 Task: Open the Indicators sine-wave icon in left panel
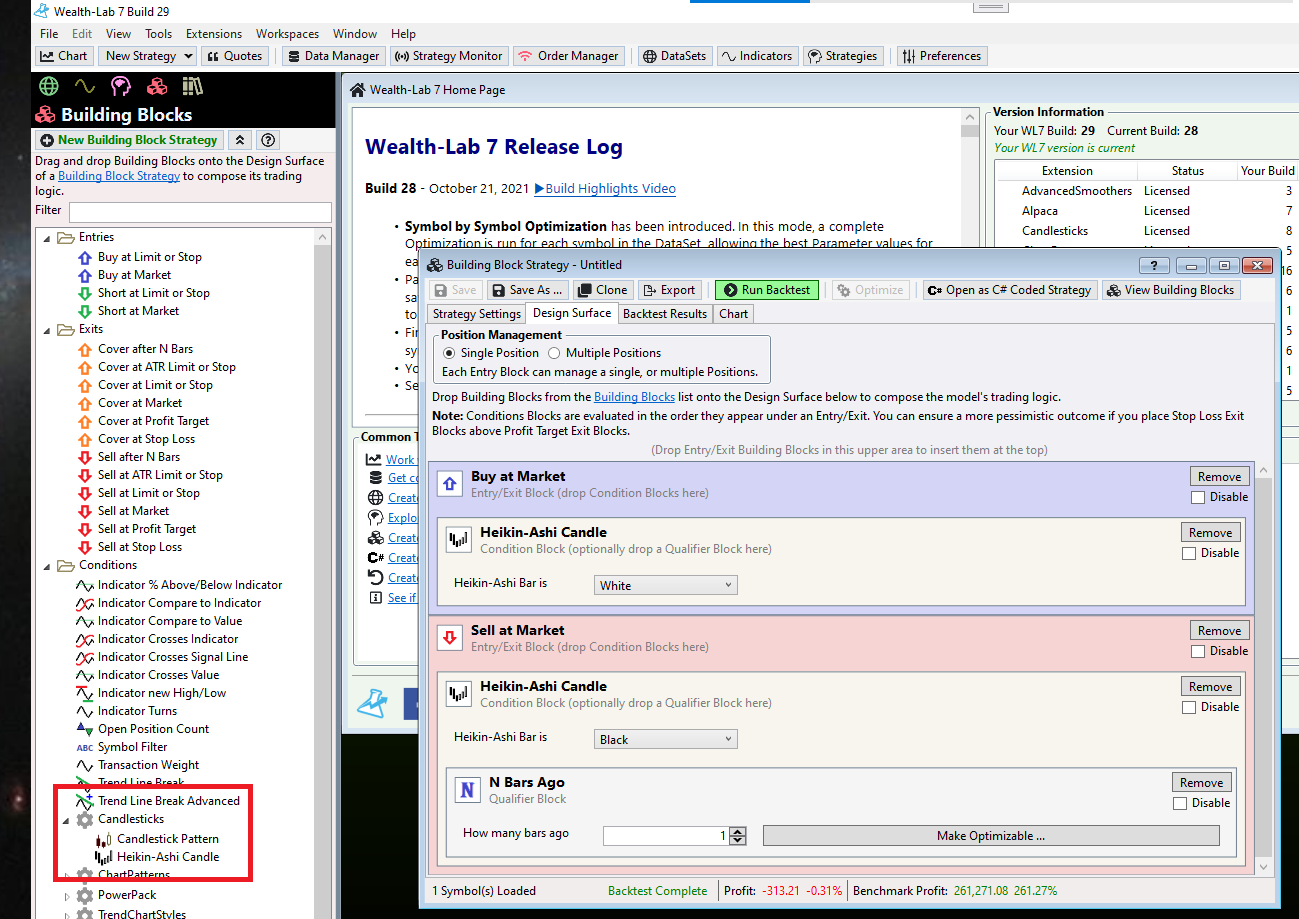coord(84,86)
